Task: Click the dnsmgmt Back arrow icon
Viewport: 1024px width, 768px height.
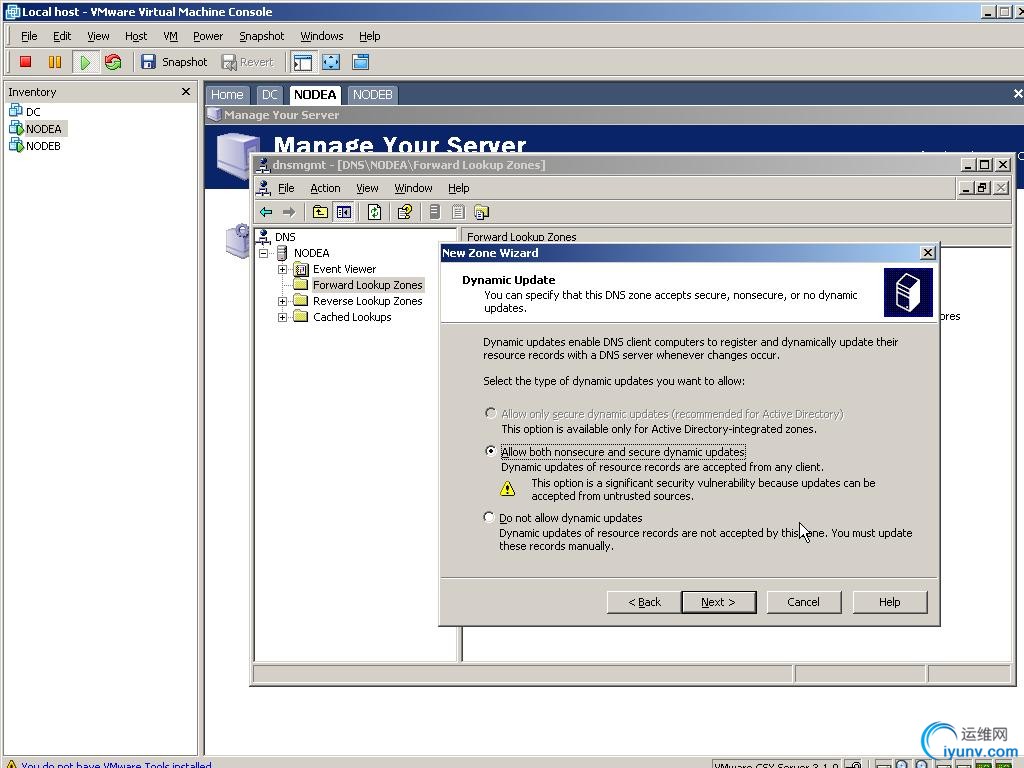Action: pos(266,212)
